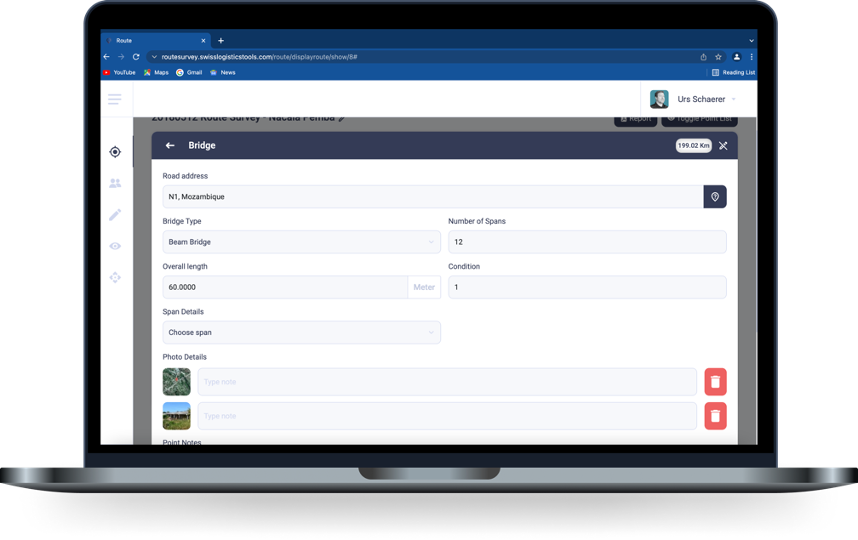
Task: Click the Toggle Point List button
Action: point(698,119)
